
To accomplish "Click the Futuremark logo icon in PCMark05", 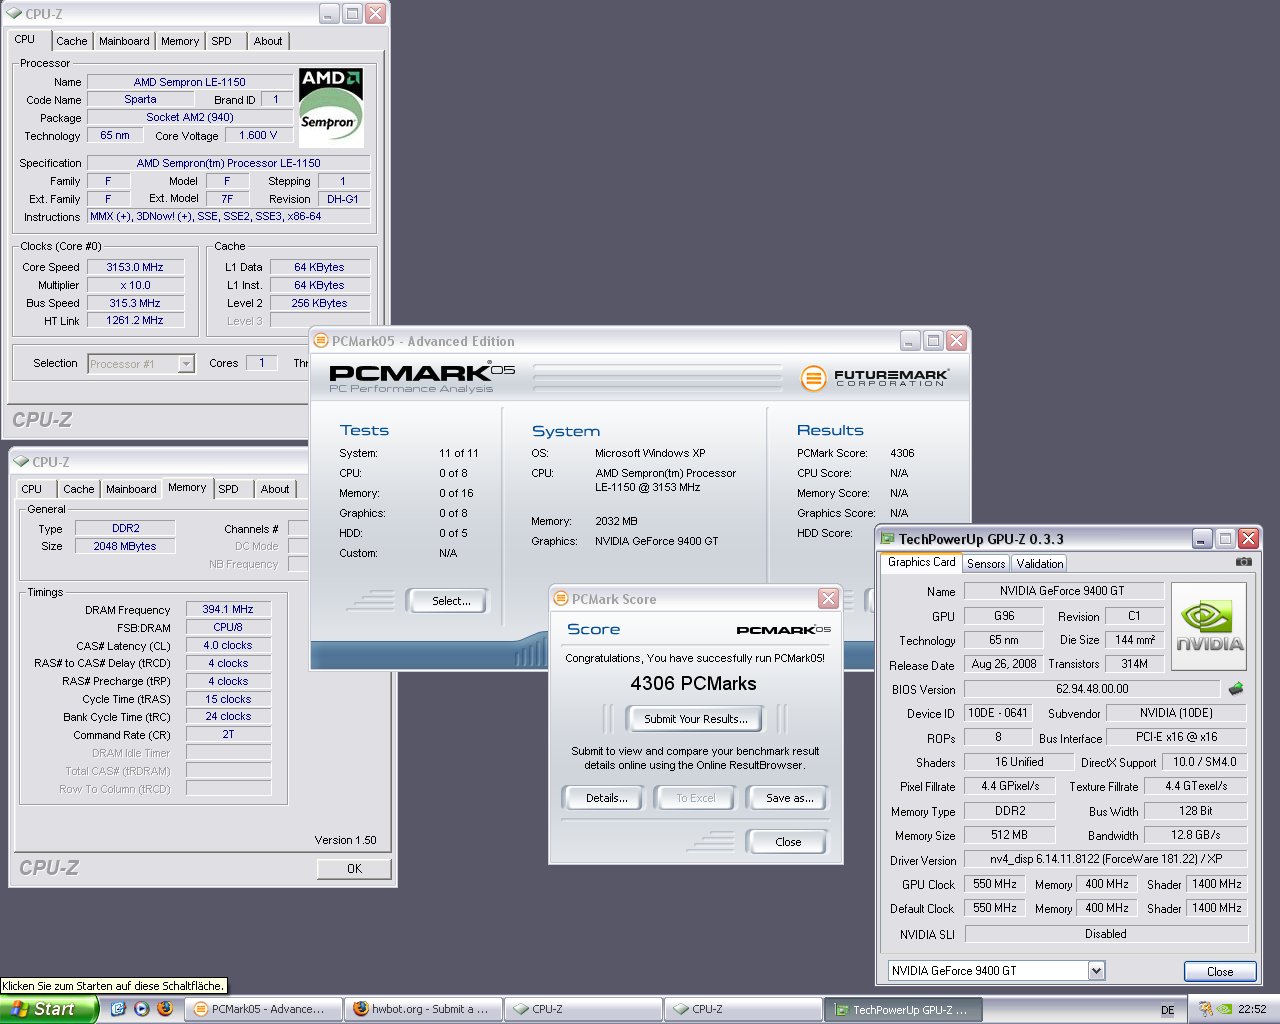I will coord(813,378).
